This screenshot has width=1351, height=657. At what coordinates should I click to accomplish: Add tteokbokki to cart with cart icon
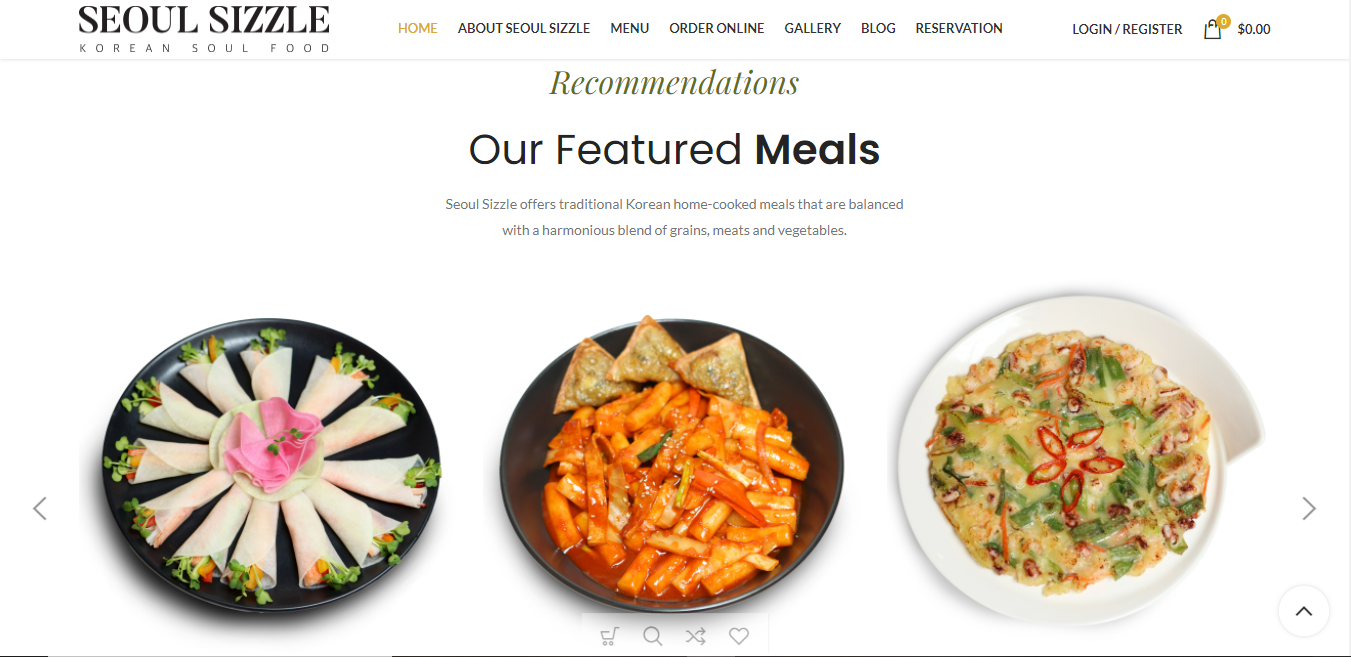pos(608,636)
